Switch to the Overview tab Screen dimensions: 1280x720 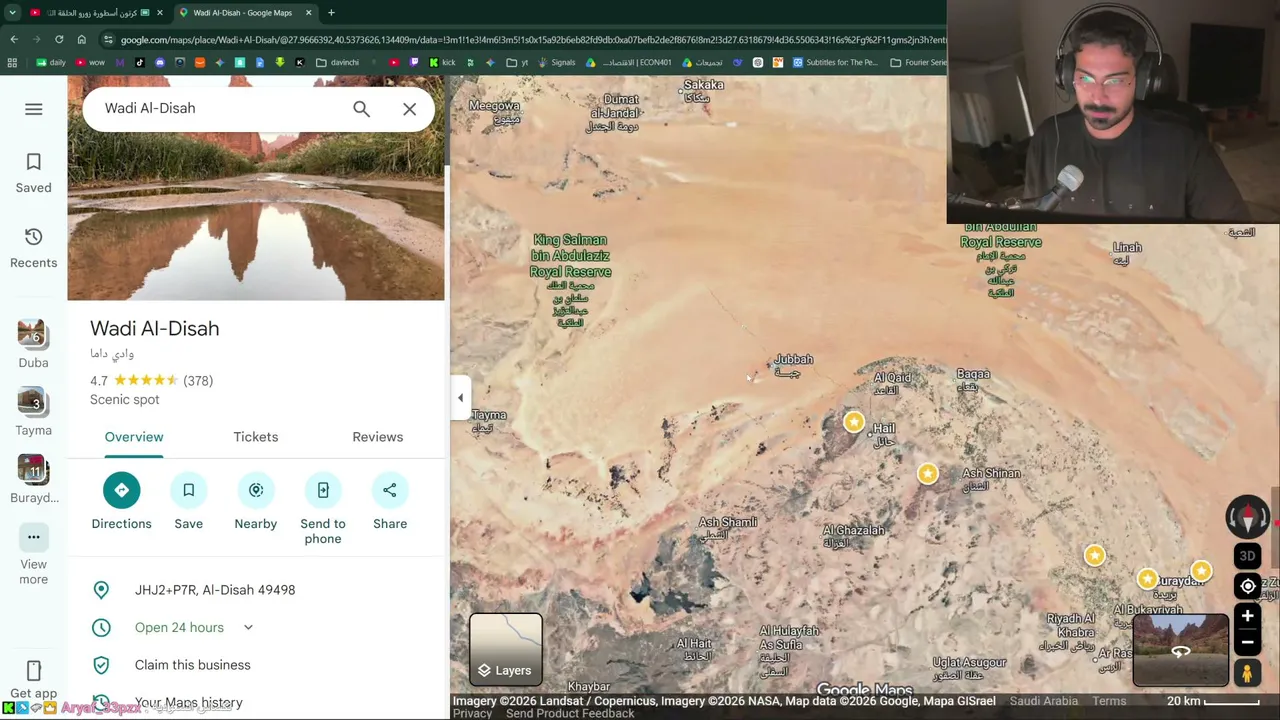coord(134,437)
